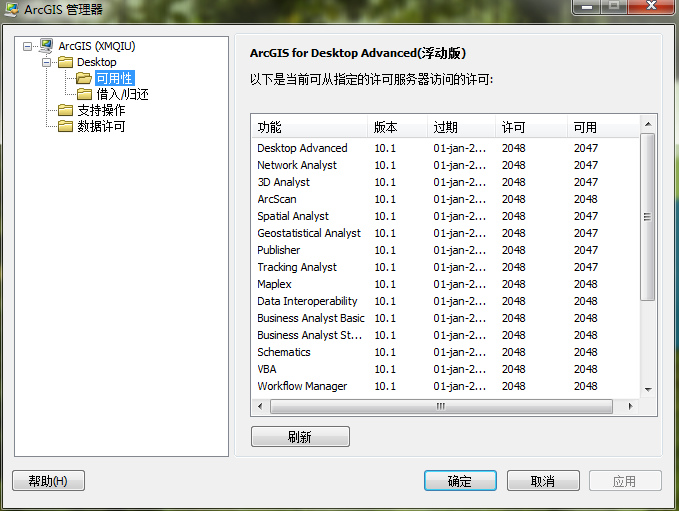
Task: Close the ArcGIS 管理器 window
Action: click(651, 6)
